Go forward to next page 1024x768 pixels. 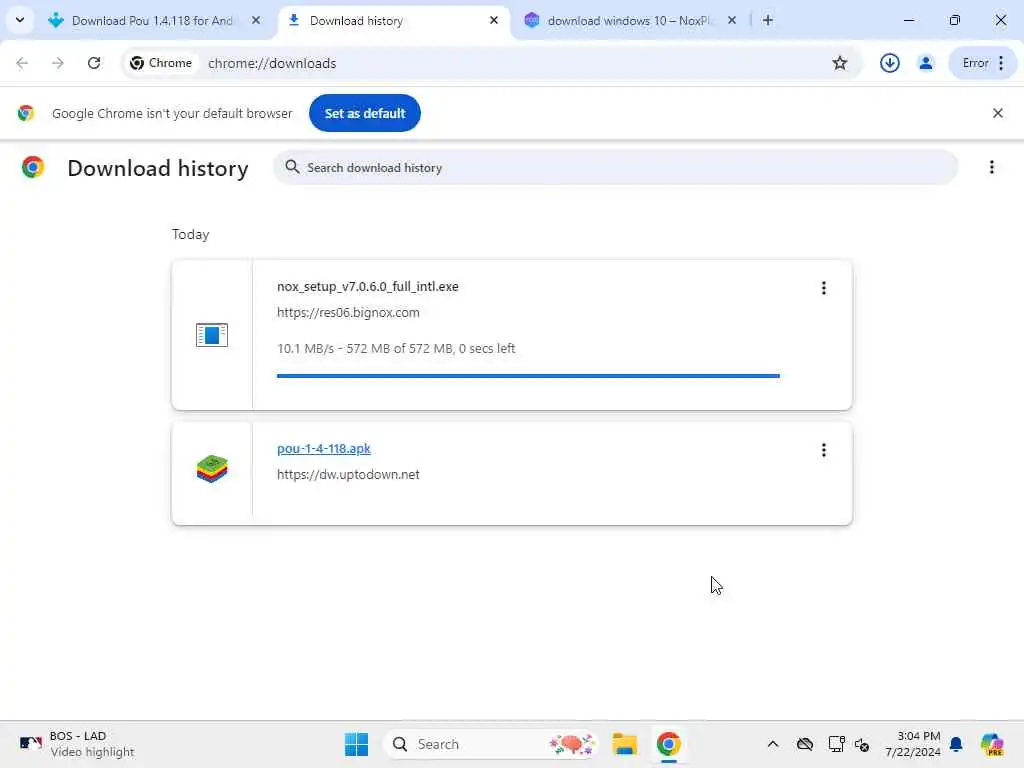click(58, 63)
